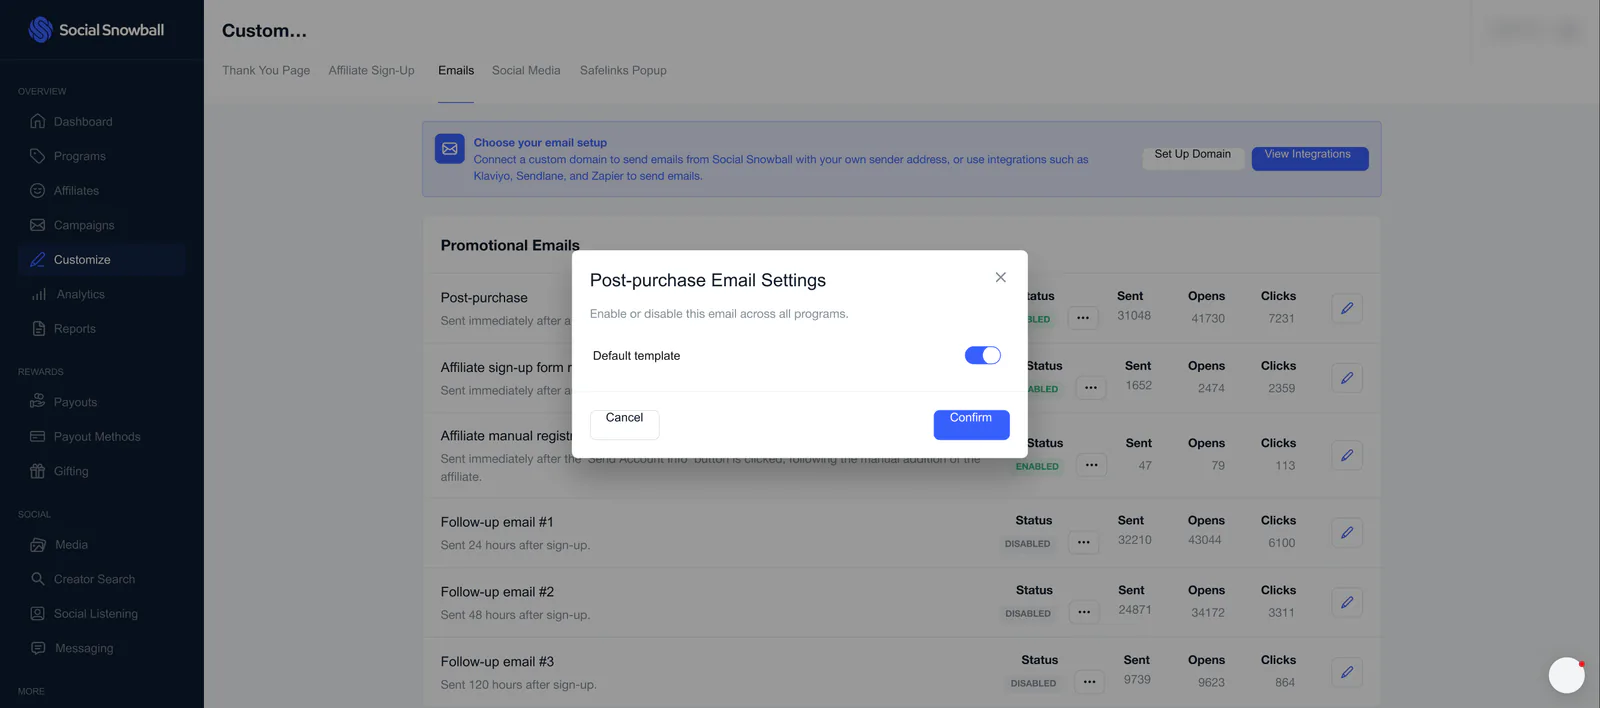Click the Sent count 32210

[x=1135, y=540]
